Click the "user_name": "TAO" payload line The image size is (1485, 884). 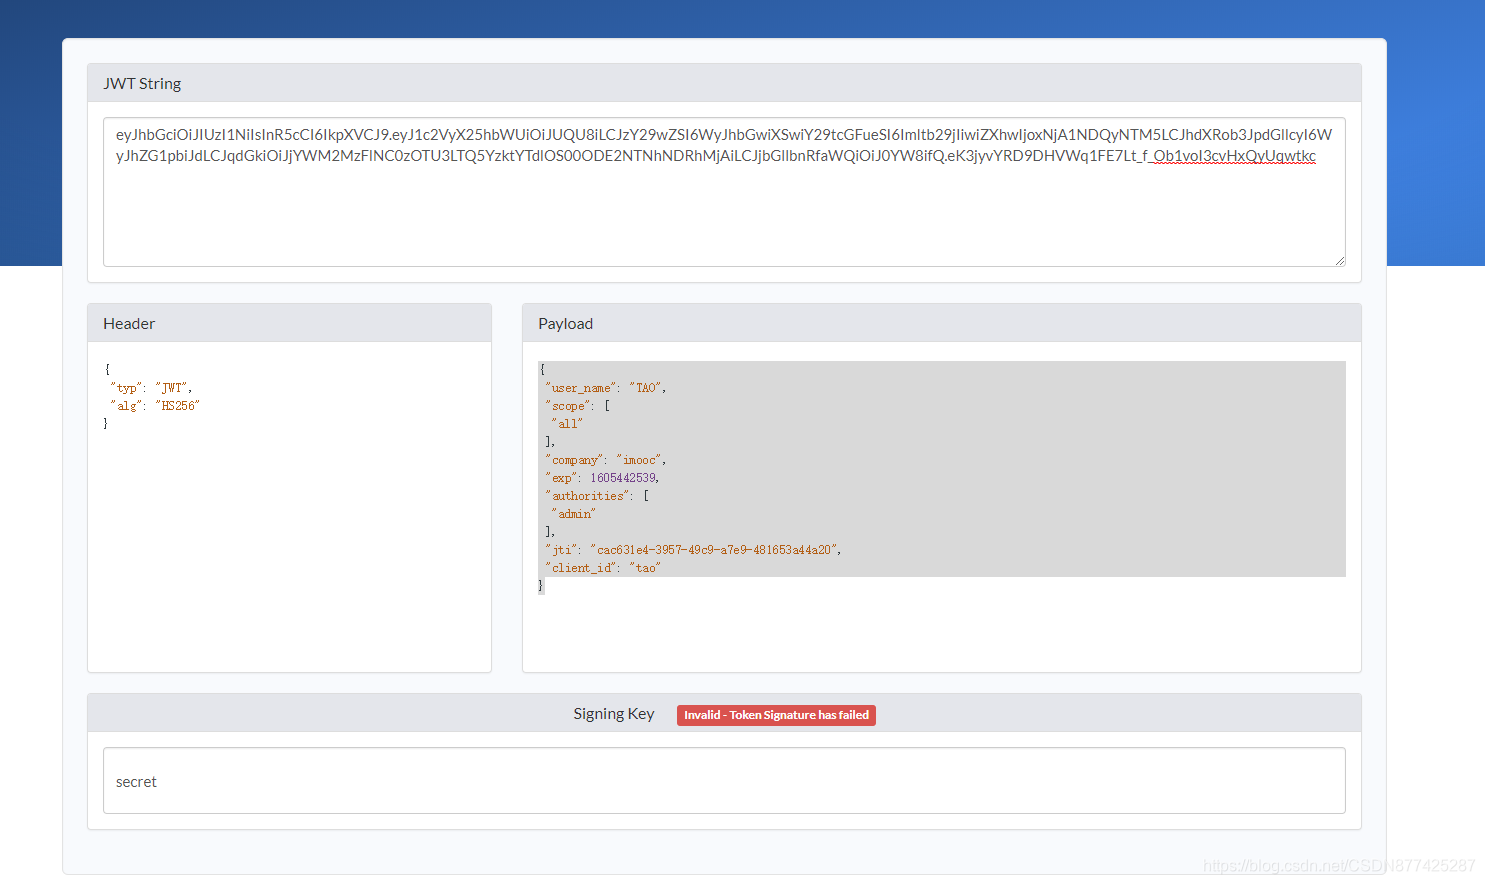[606, 388]
